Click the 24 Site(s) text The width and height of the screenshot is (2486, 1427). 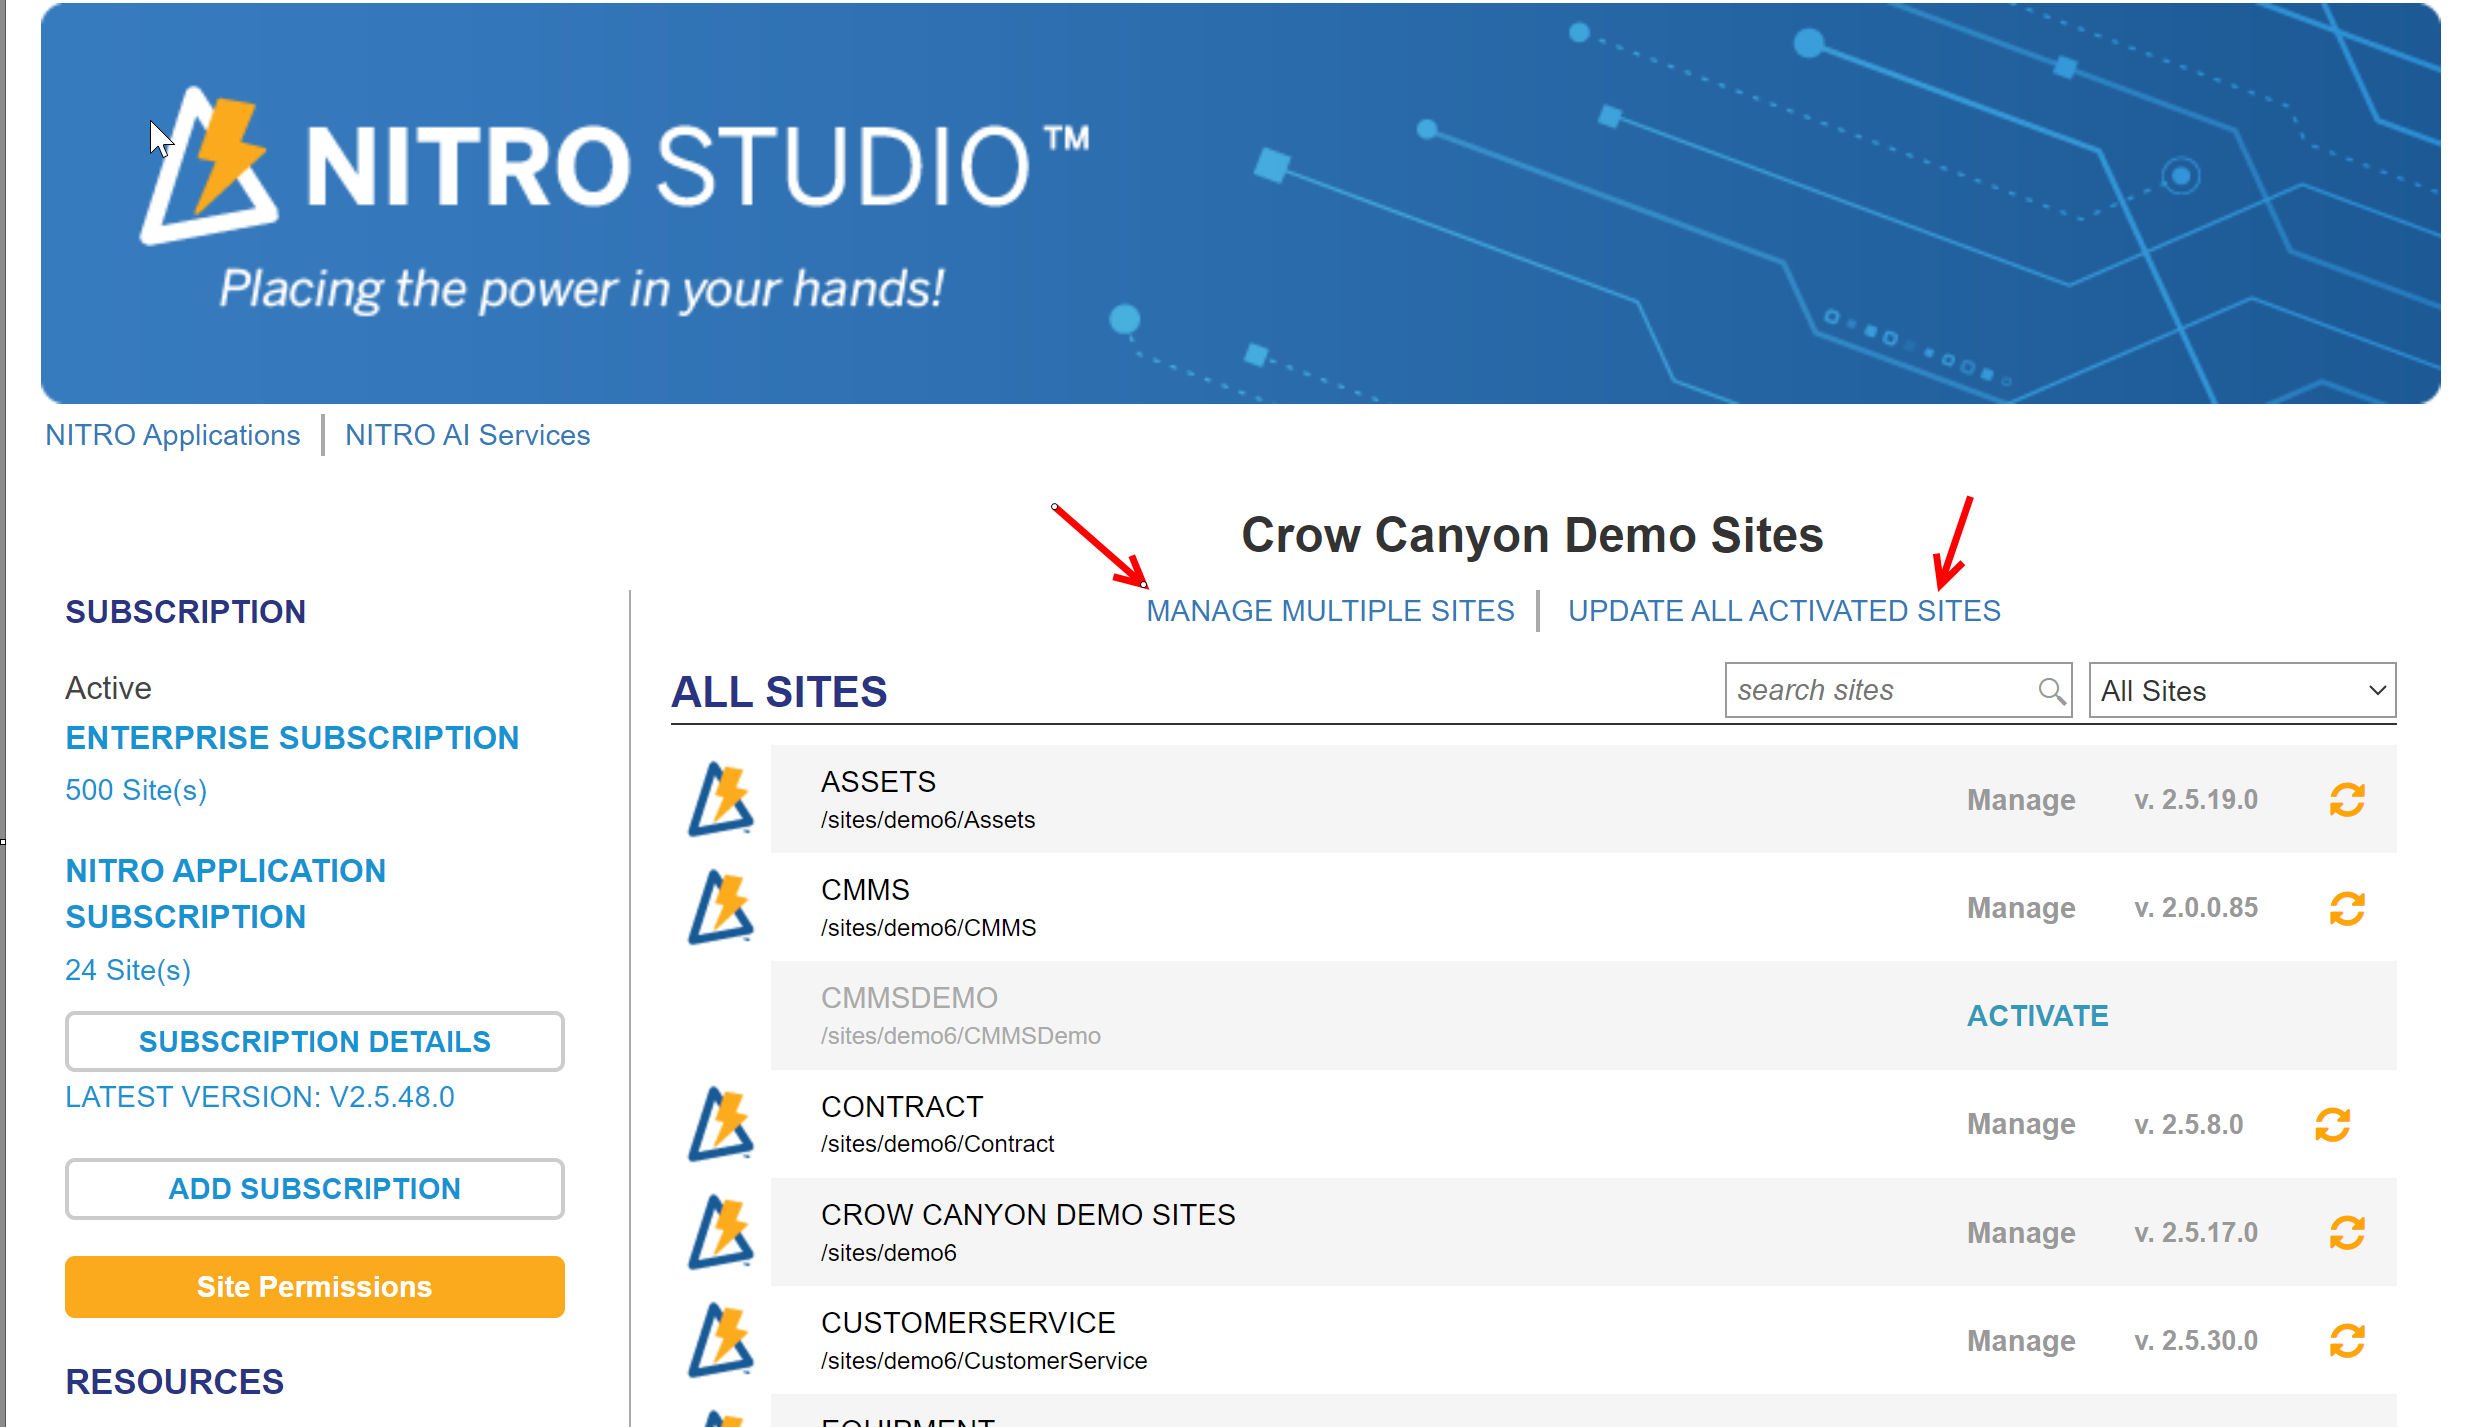tap(128, 970)
